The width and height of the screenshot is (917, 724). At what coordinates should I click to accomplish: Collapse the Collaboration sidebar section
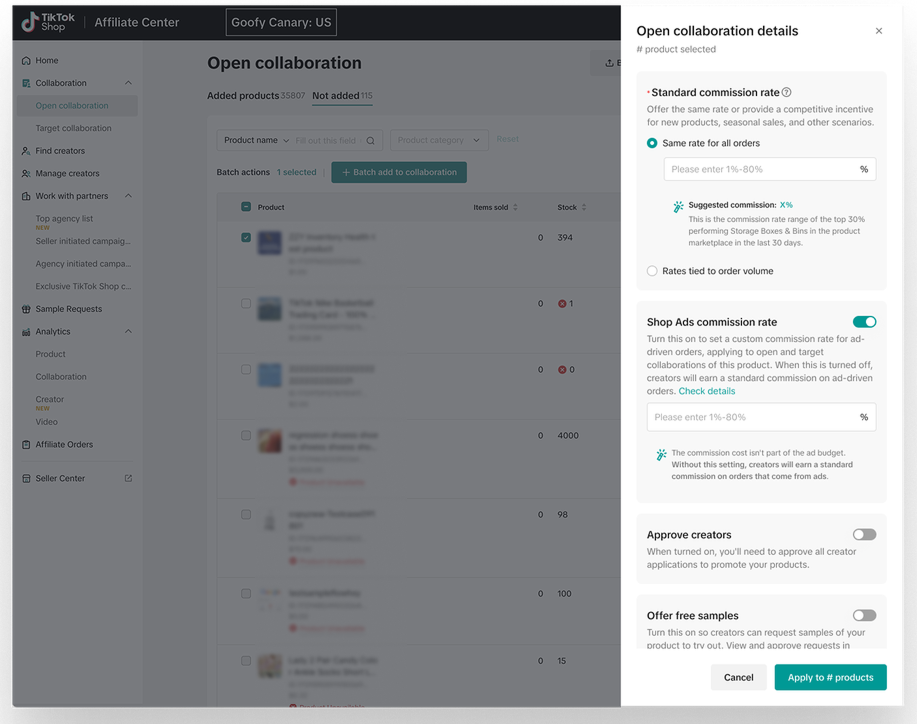coord(128,83)
